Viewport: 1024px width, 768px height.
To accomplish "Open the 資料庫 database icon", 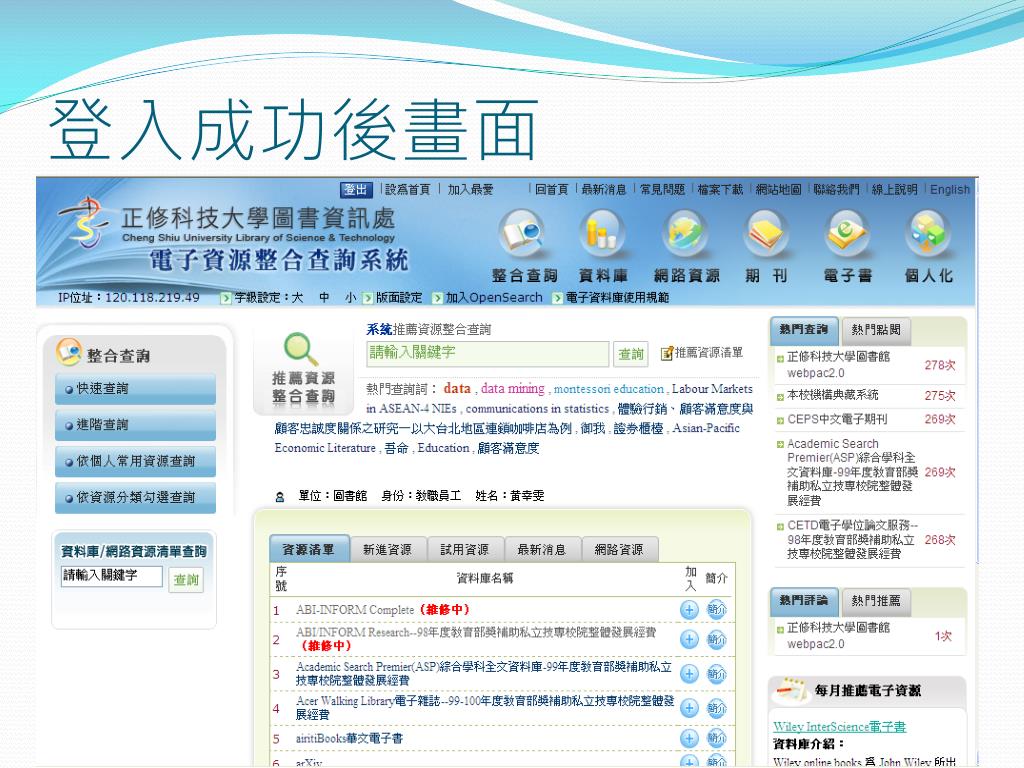I will point(603,232).
